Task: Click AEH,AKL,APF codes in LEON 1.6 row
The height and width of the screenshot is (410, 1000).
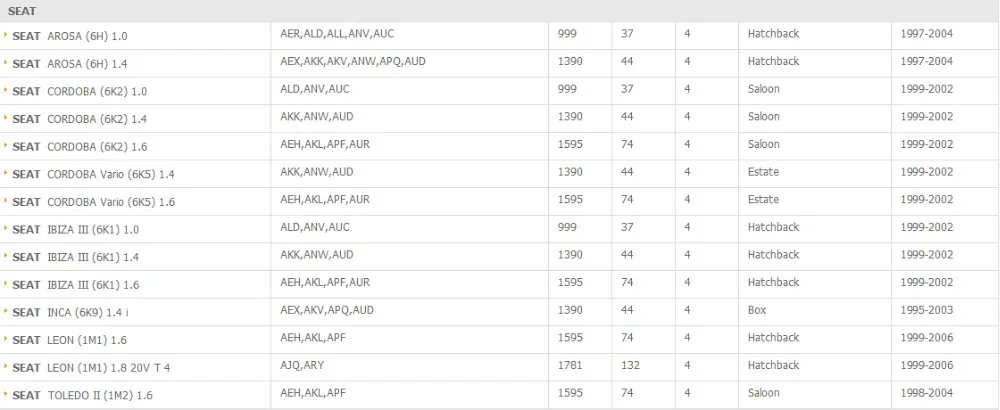Action: (313, 337)
